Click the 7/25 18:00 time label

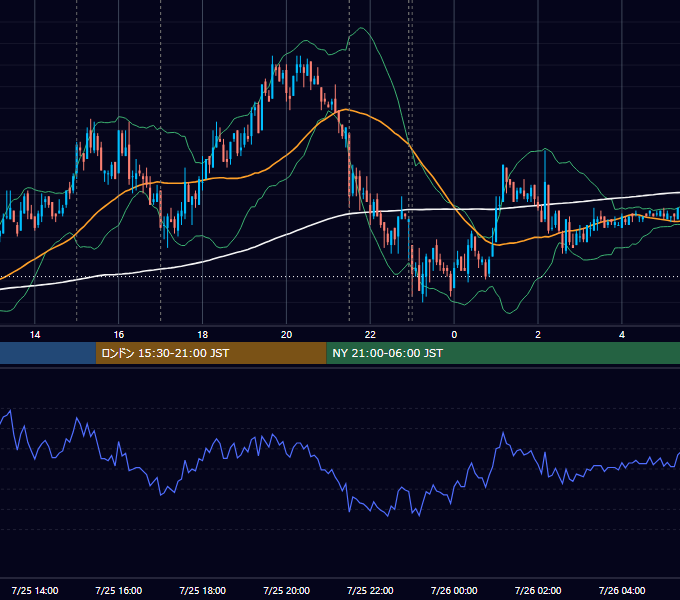click(x=203, y=590)
